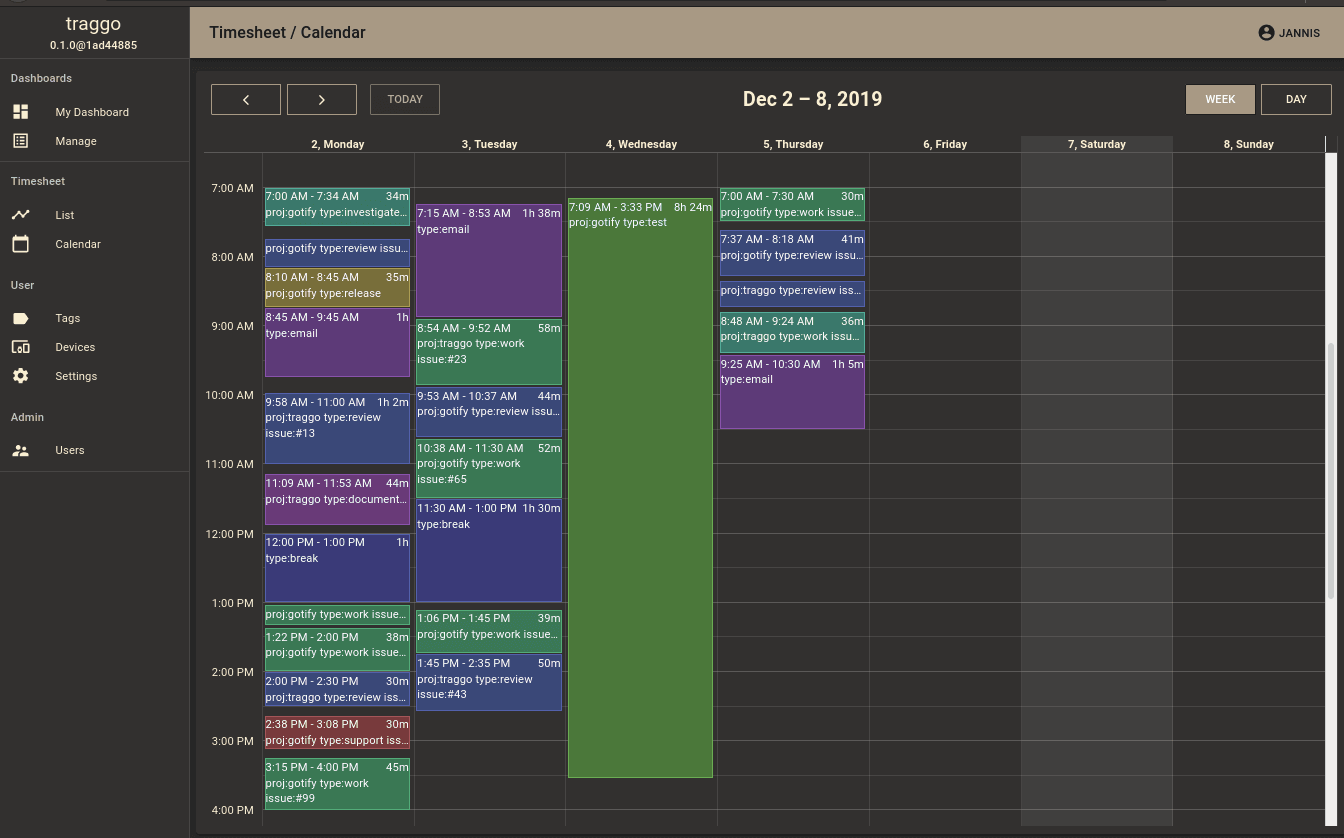Viewport: 1344px width, 838px height.
Task: Click the Devices sidebar icon
Action: click(20, 347)
